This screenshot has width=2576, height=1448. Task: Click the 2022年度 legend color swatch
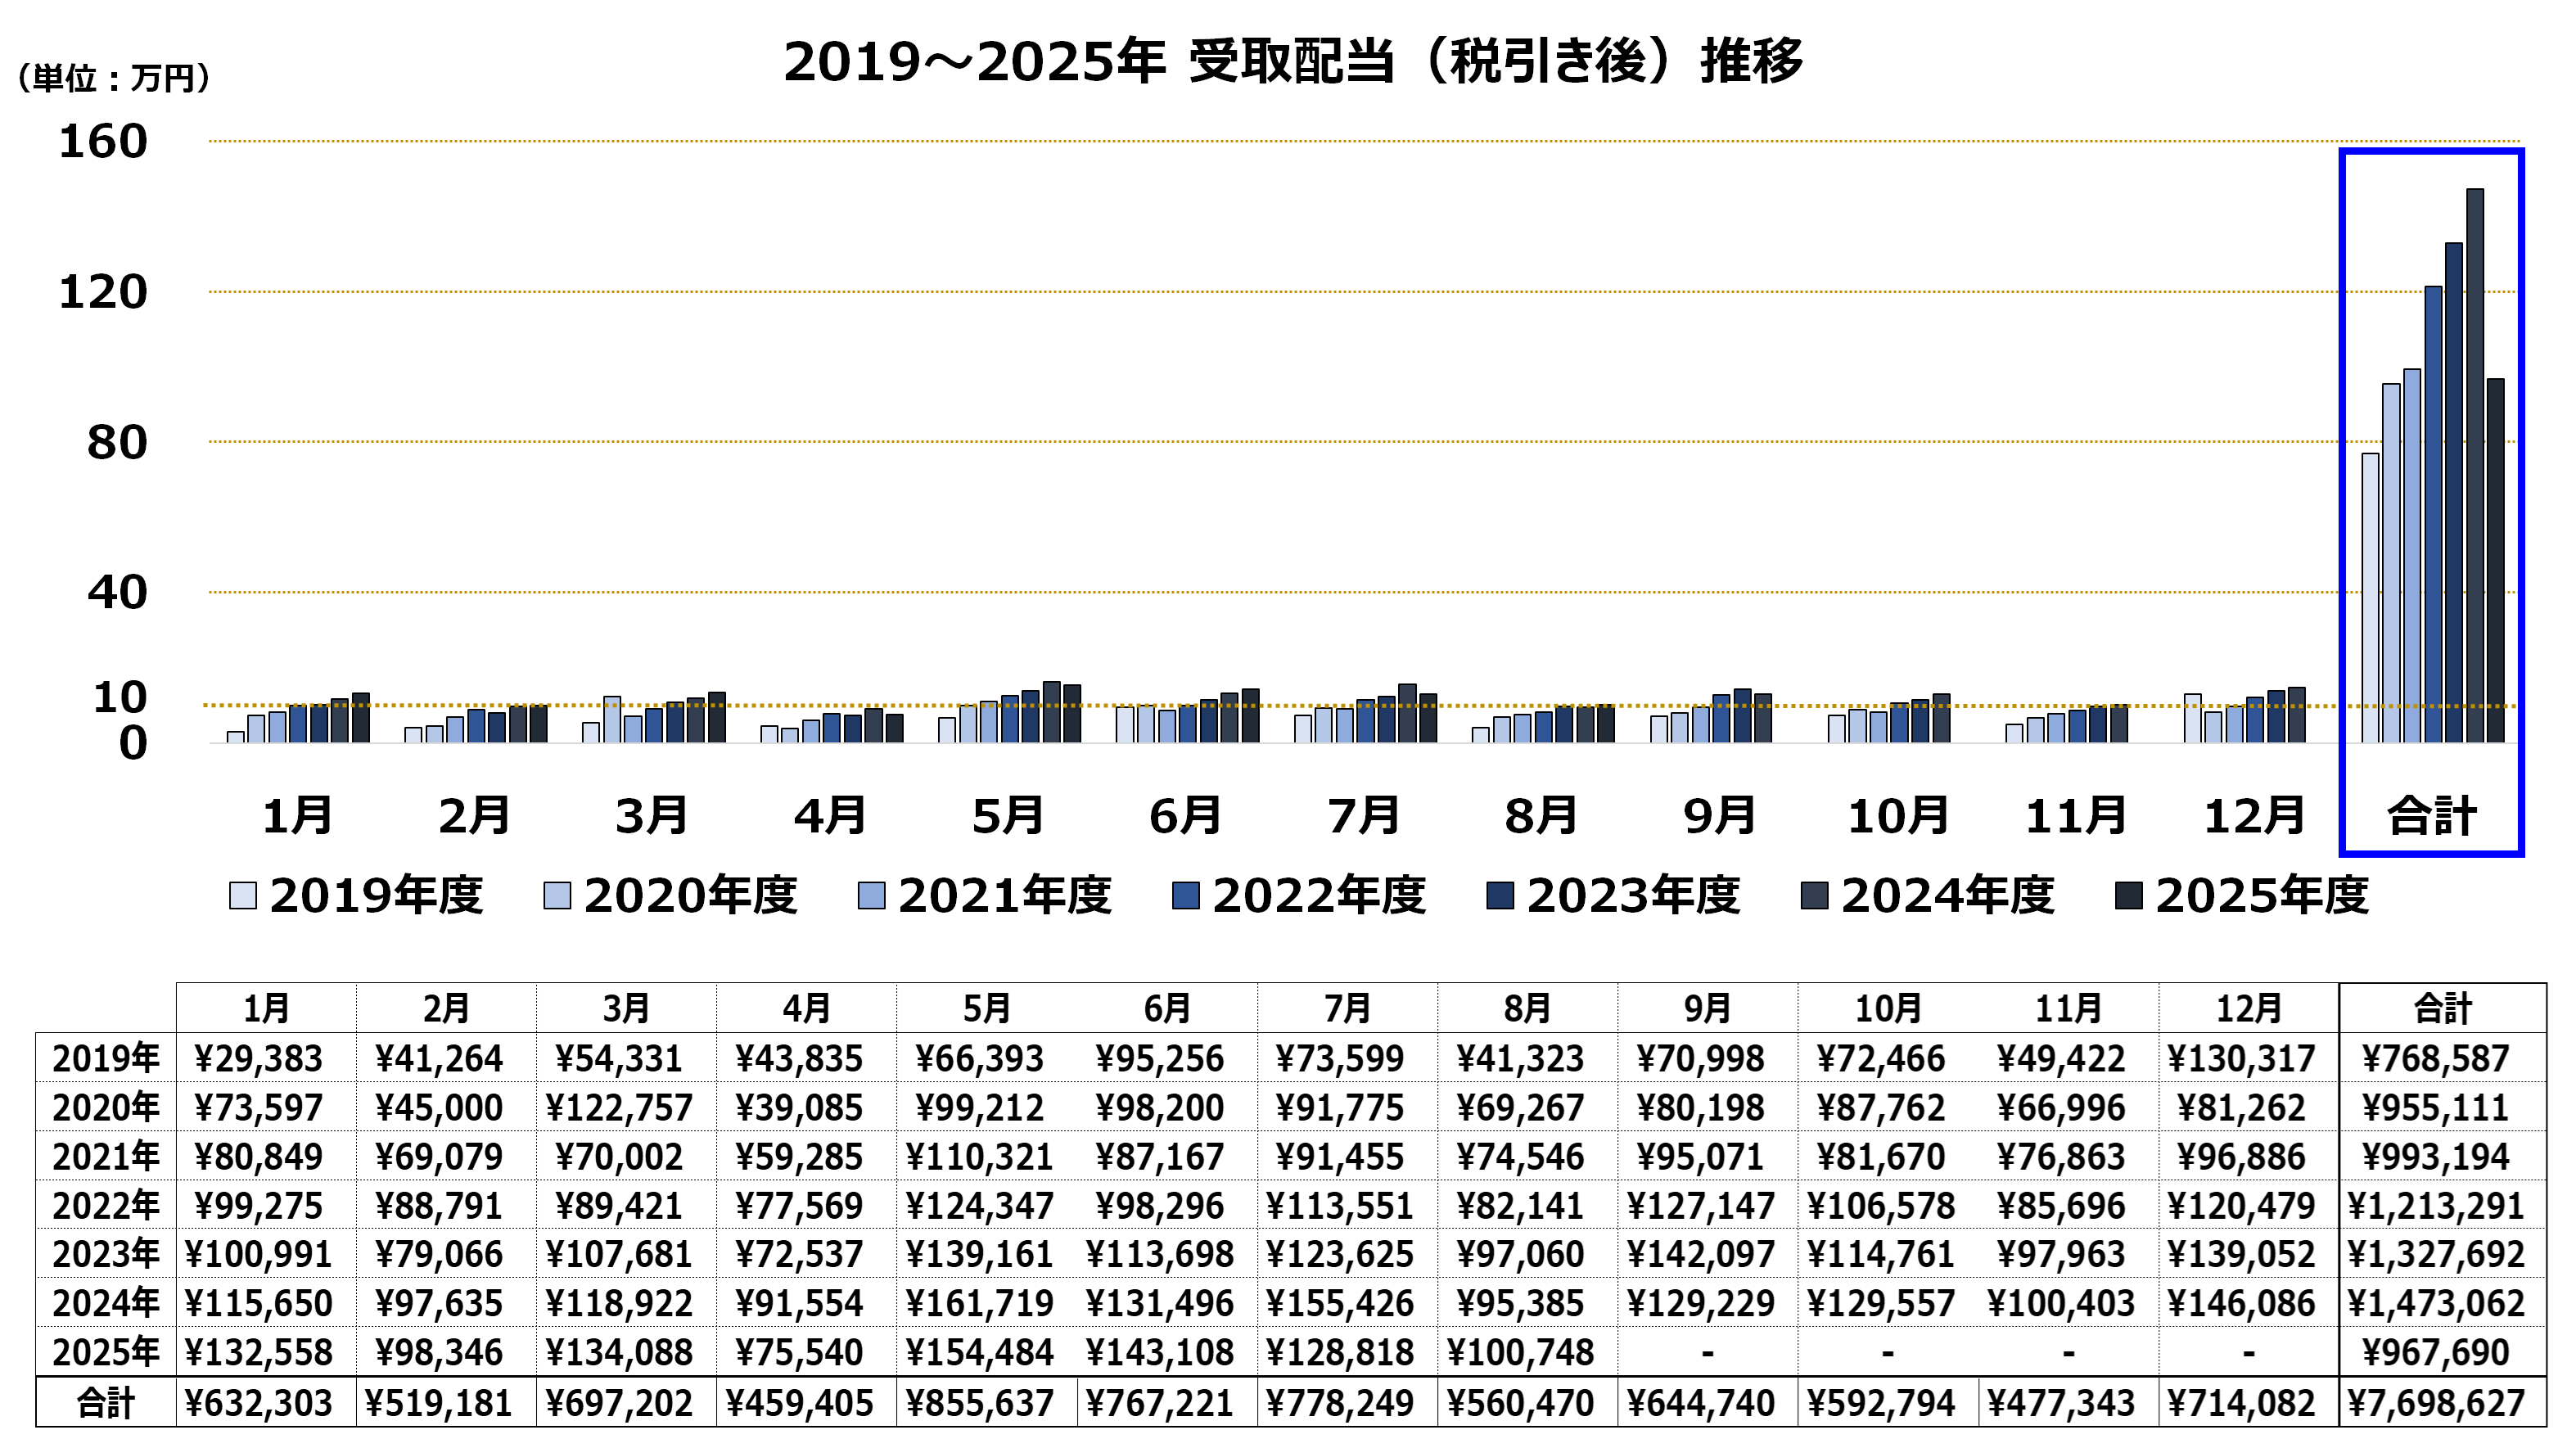1185,895
